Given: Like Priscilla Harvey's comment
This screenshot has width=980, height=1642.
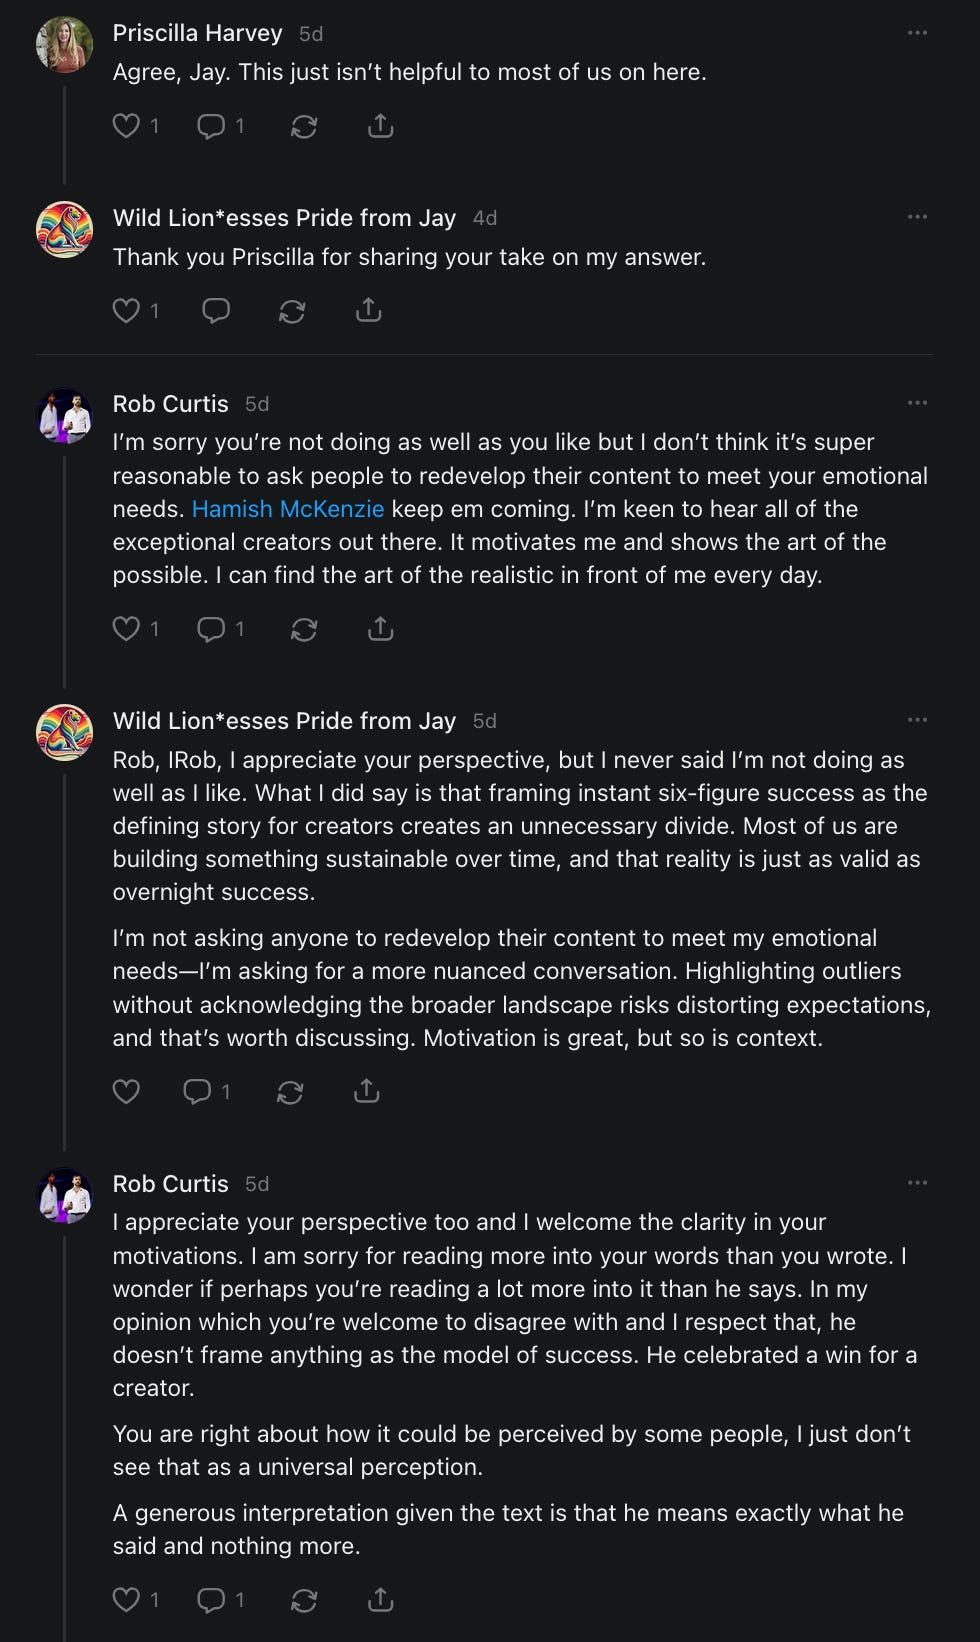Looking at the screenshot, I should [x=126, y=126].
